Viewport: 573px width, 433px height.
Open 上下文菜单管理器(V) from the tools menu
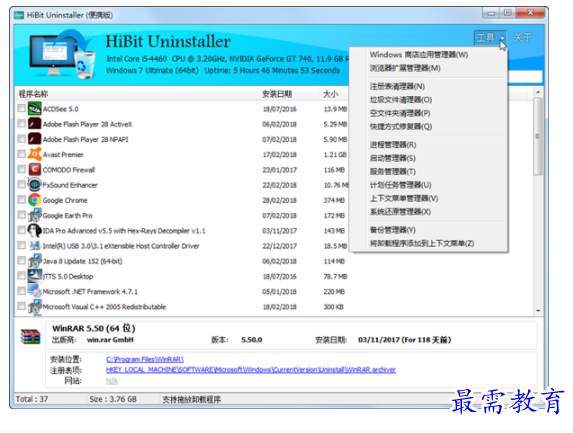point(428,198)
